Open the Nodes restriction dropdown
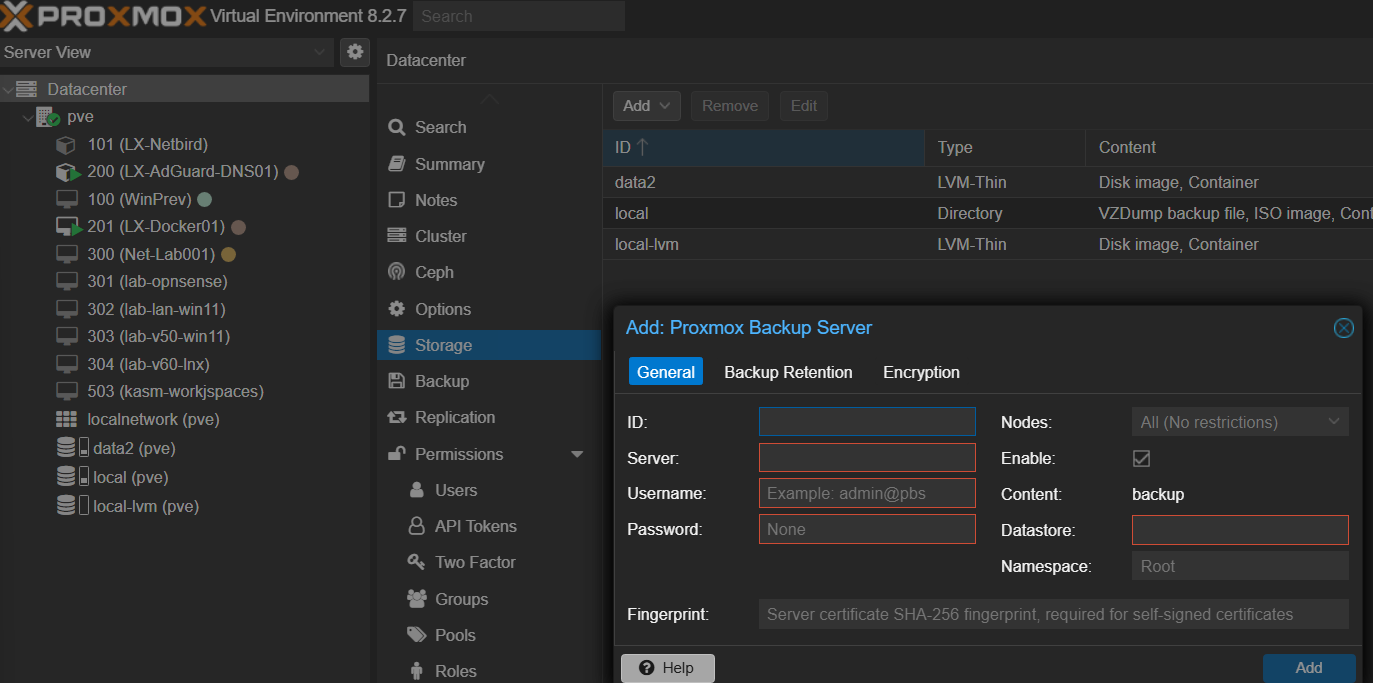 click(x=1239, y=421)
